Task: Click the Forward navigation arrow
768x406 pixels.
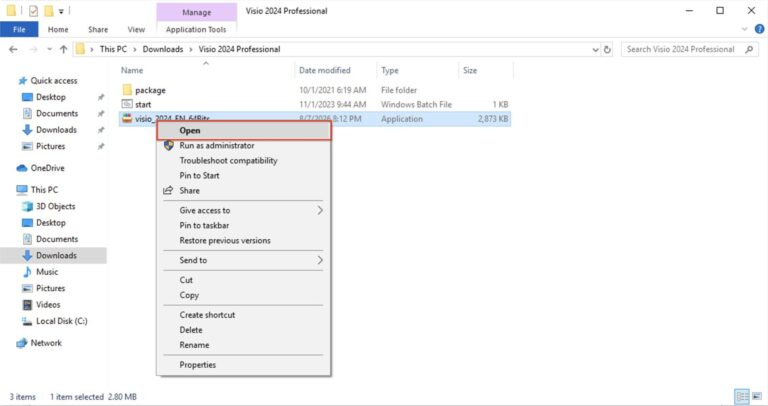Action: point(33,49)
